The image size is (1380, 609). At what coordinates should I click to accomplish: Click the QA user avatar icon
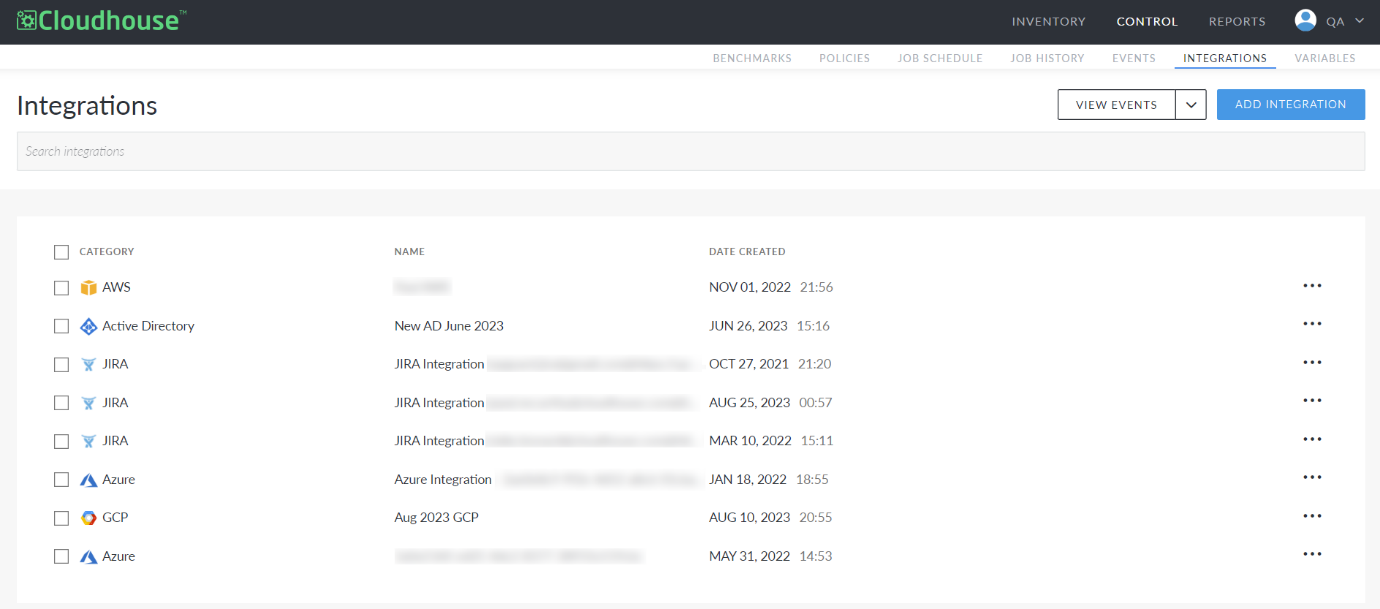[x=1305, y=20]
